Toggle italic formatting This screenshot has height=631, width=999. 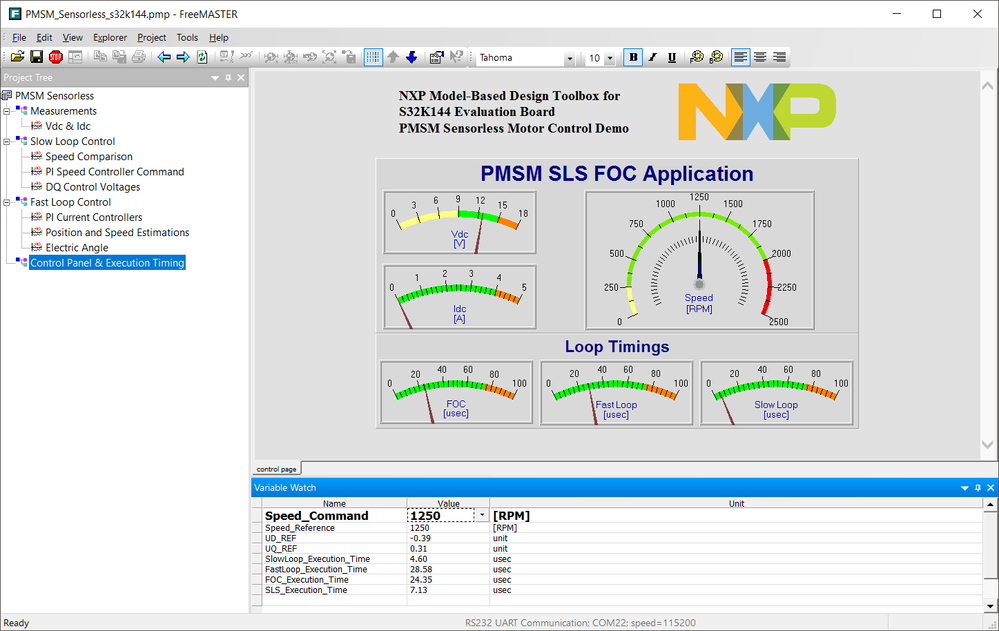click(x=652, y=57)
